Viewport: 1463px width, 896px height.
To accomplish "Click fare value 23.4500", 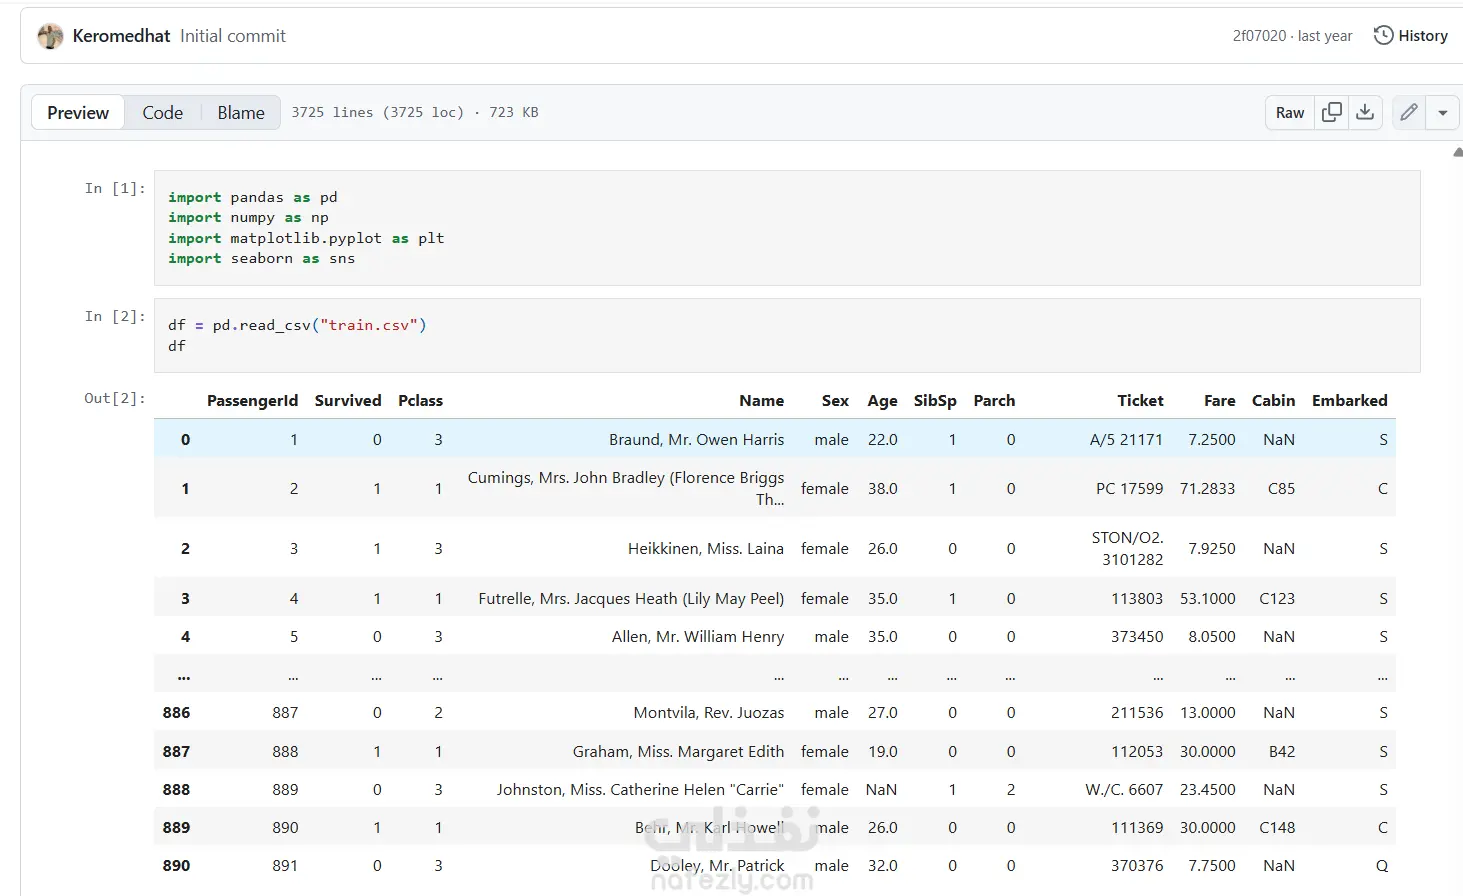I will [1207, 789].
